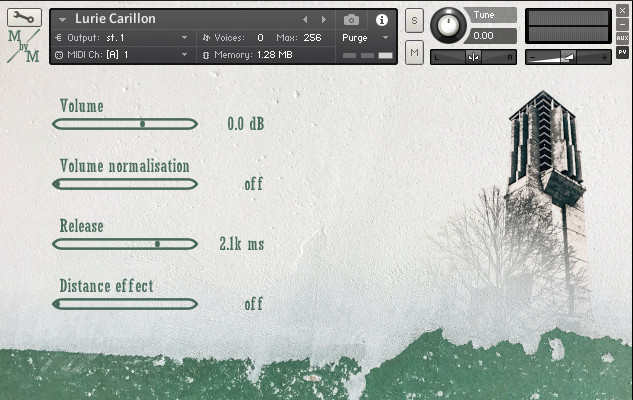Open the Output st. 1 dropdown

click(x=184, y=38)
